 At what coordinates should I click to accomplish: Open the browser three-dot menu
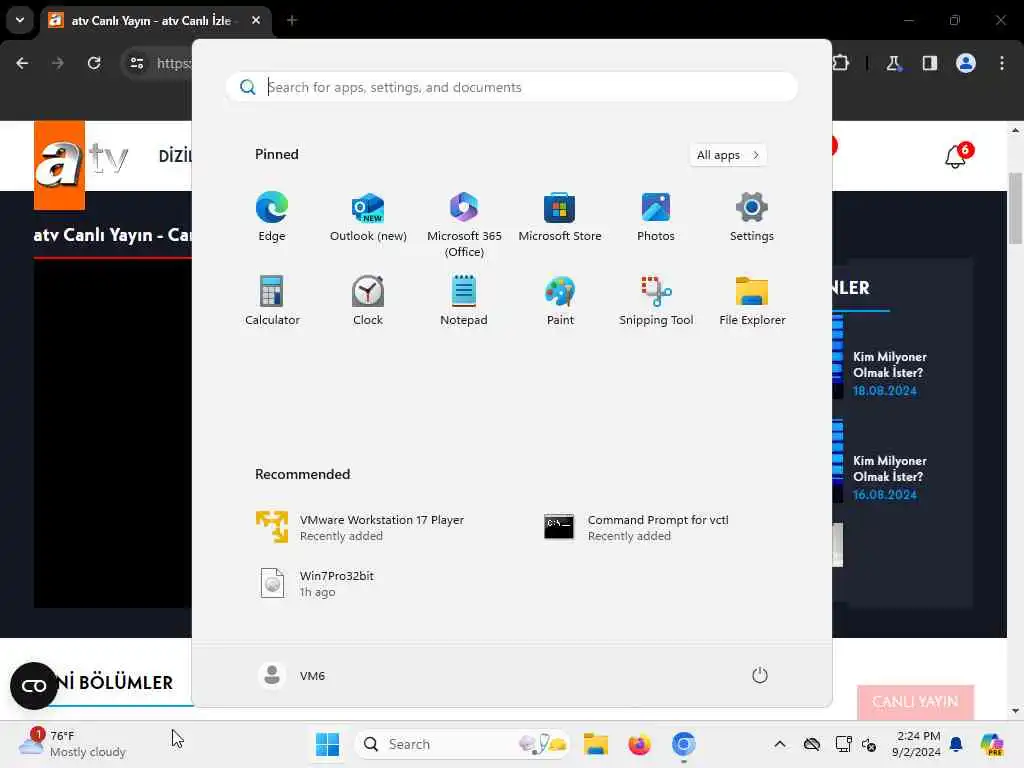click(1002, 63)
